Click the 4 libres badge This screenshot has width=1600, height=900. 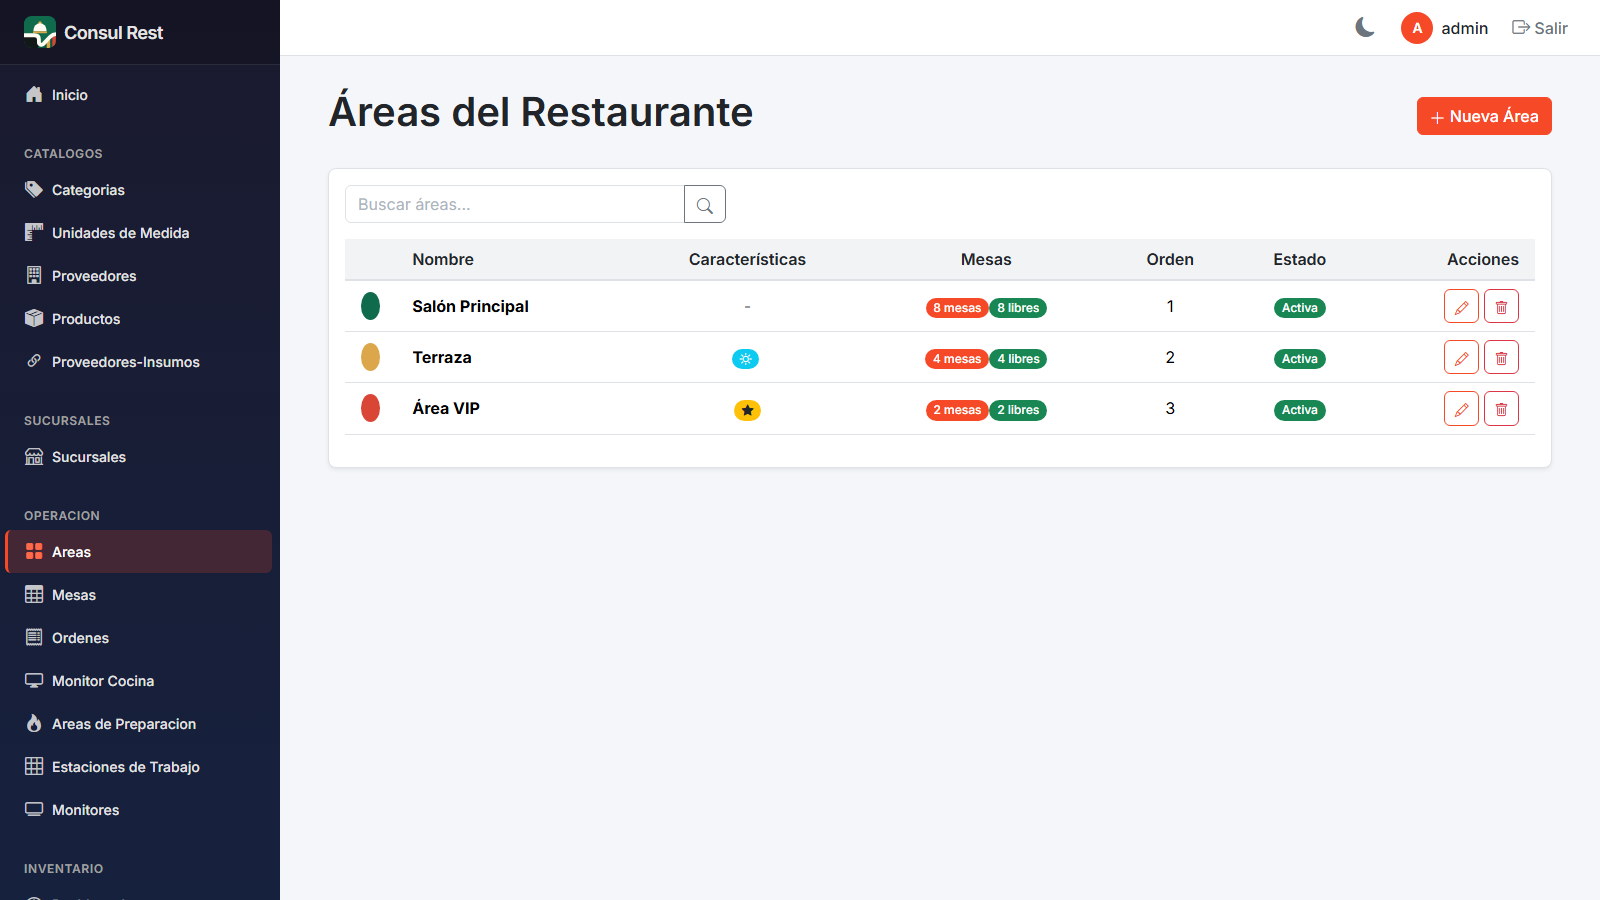[1018, 359]
